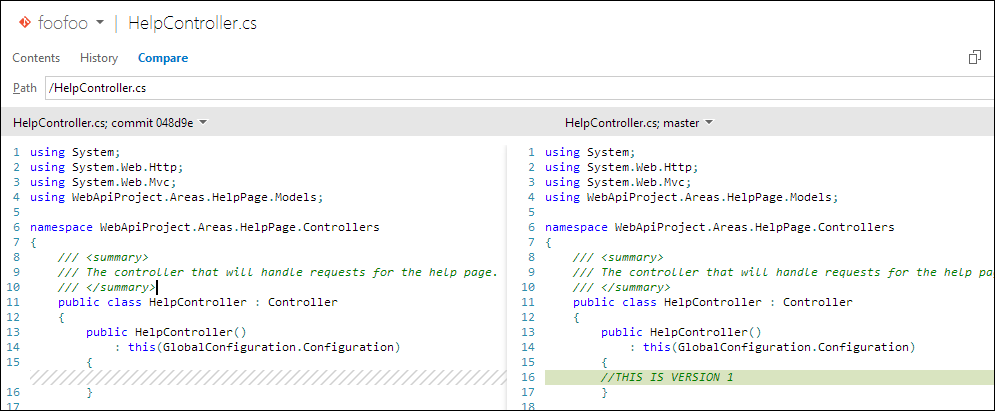Image resolution: width=995 pixels, height=411 pixels.
Task: Click the pop-out window icon at top right
Action: tap(975, 58)
